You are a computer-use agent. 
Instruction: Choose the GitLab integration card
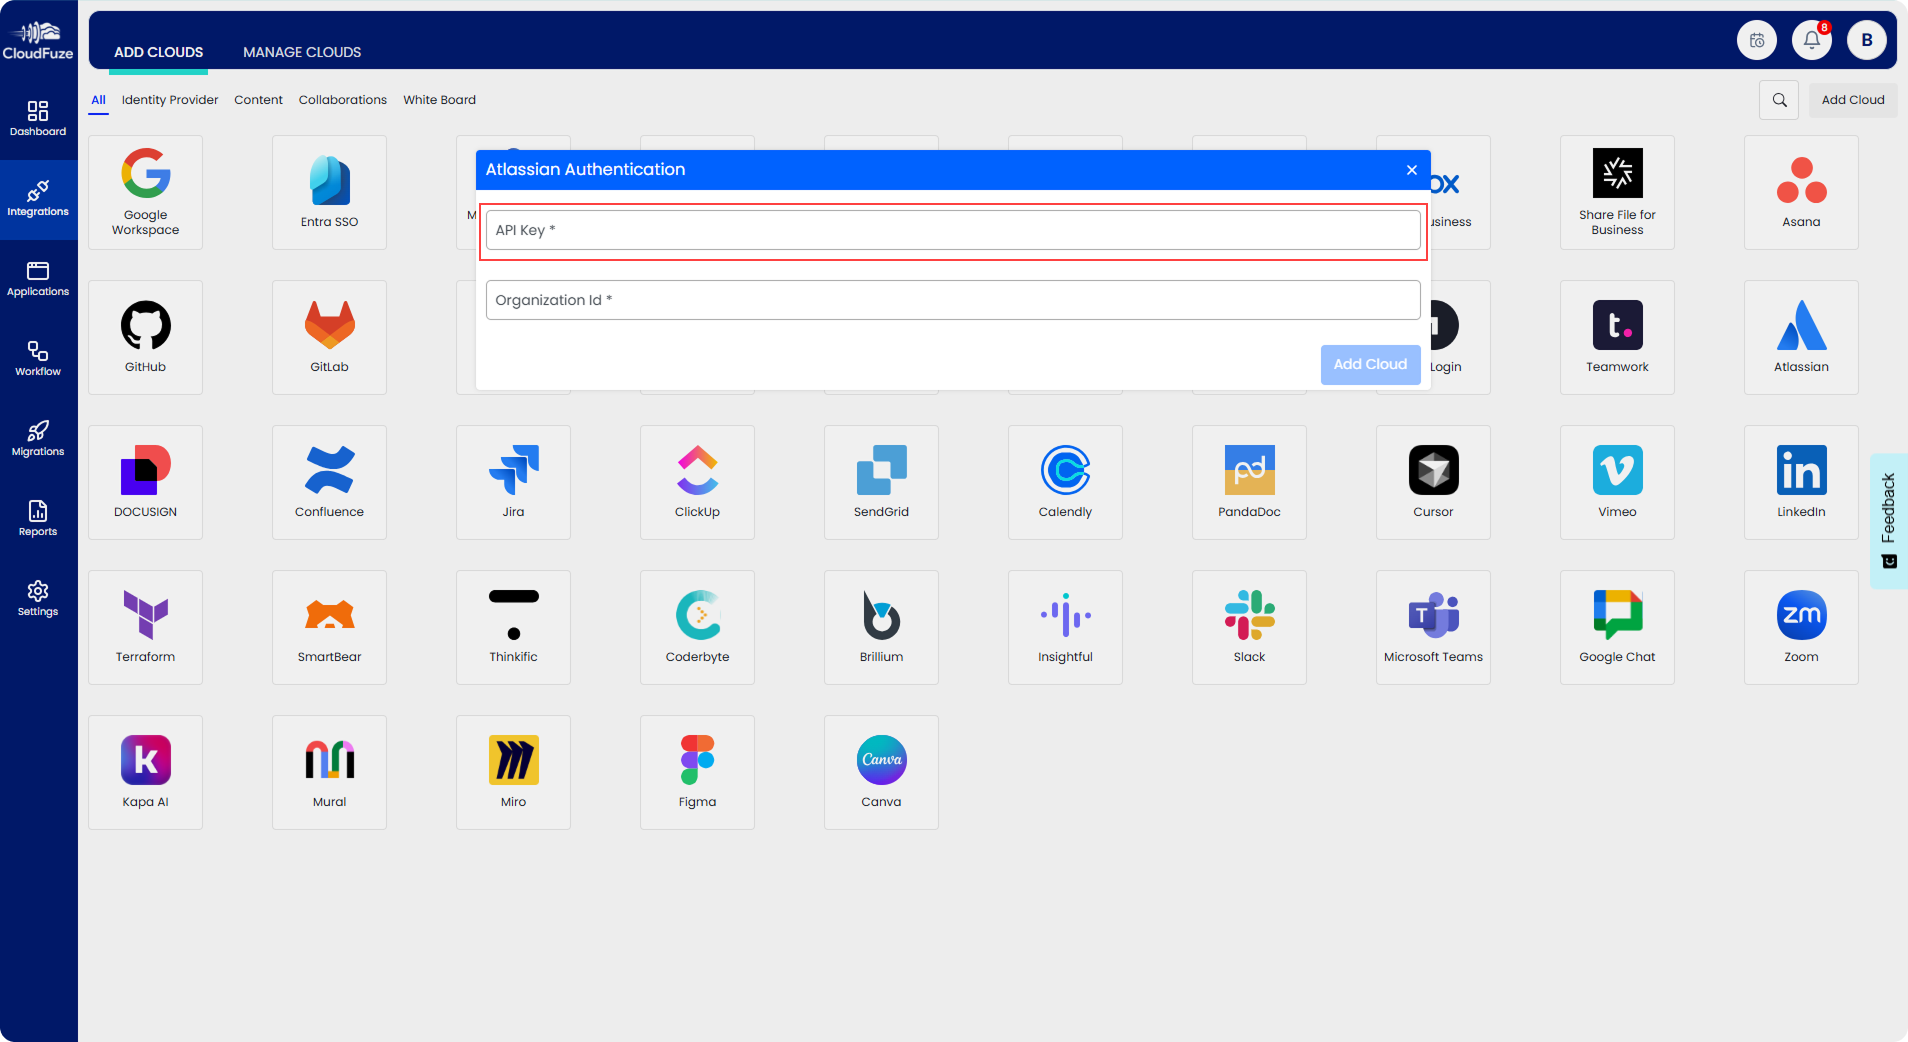click(329, 337)
